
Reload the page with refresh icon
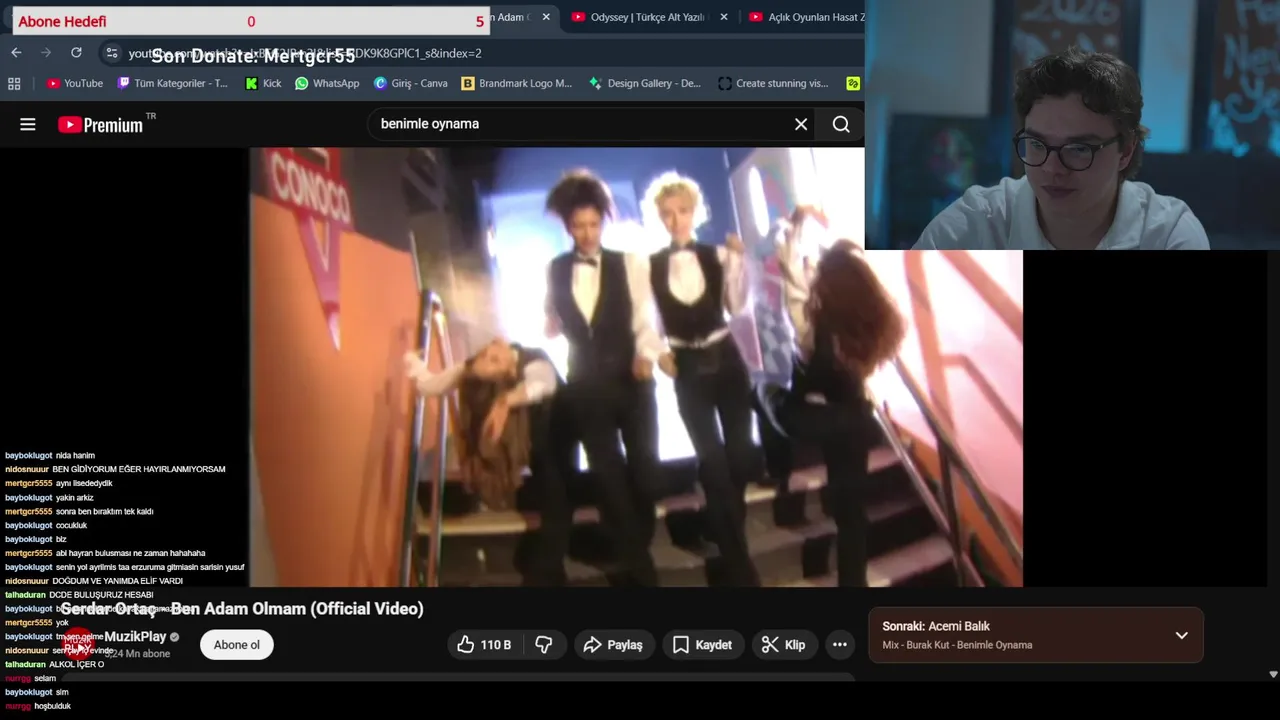(x=76, y=53)
